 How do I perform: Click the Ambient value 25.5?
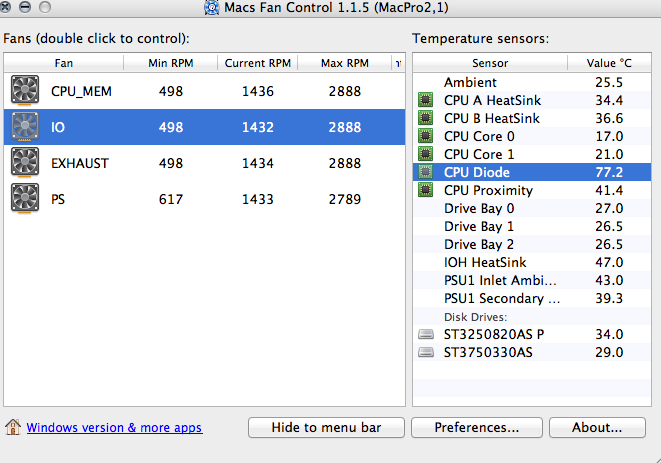click(x=609, y=82)
